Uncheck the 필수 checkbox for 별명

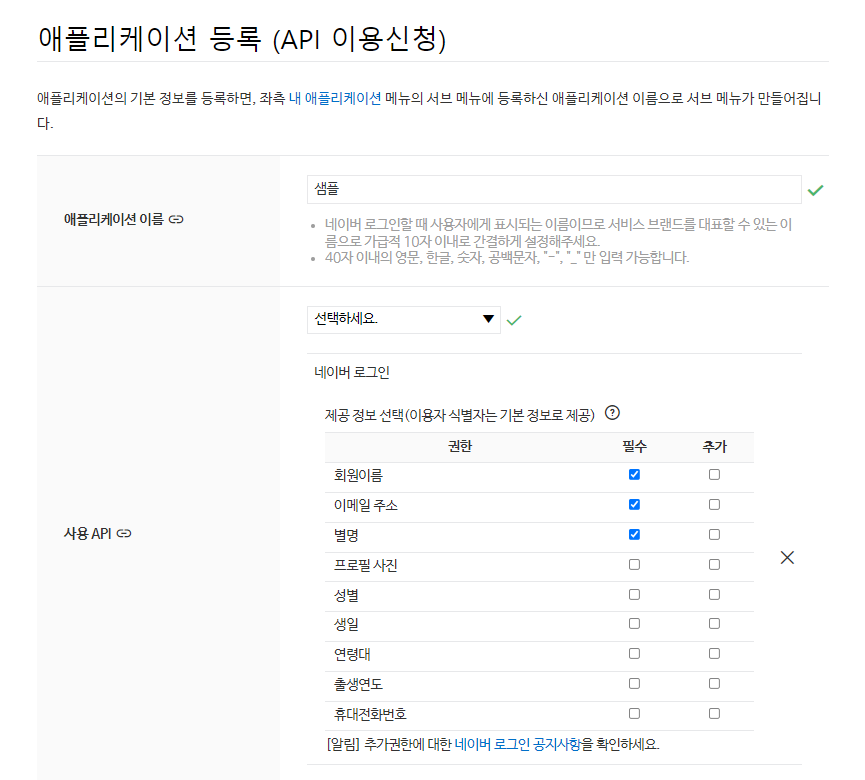[x=634, y=534]
